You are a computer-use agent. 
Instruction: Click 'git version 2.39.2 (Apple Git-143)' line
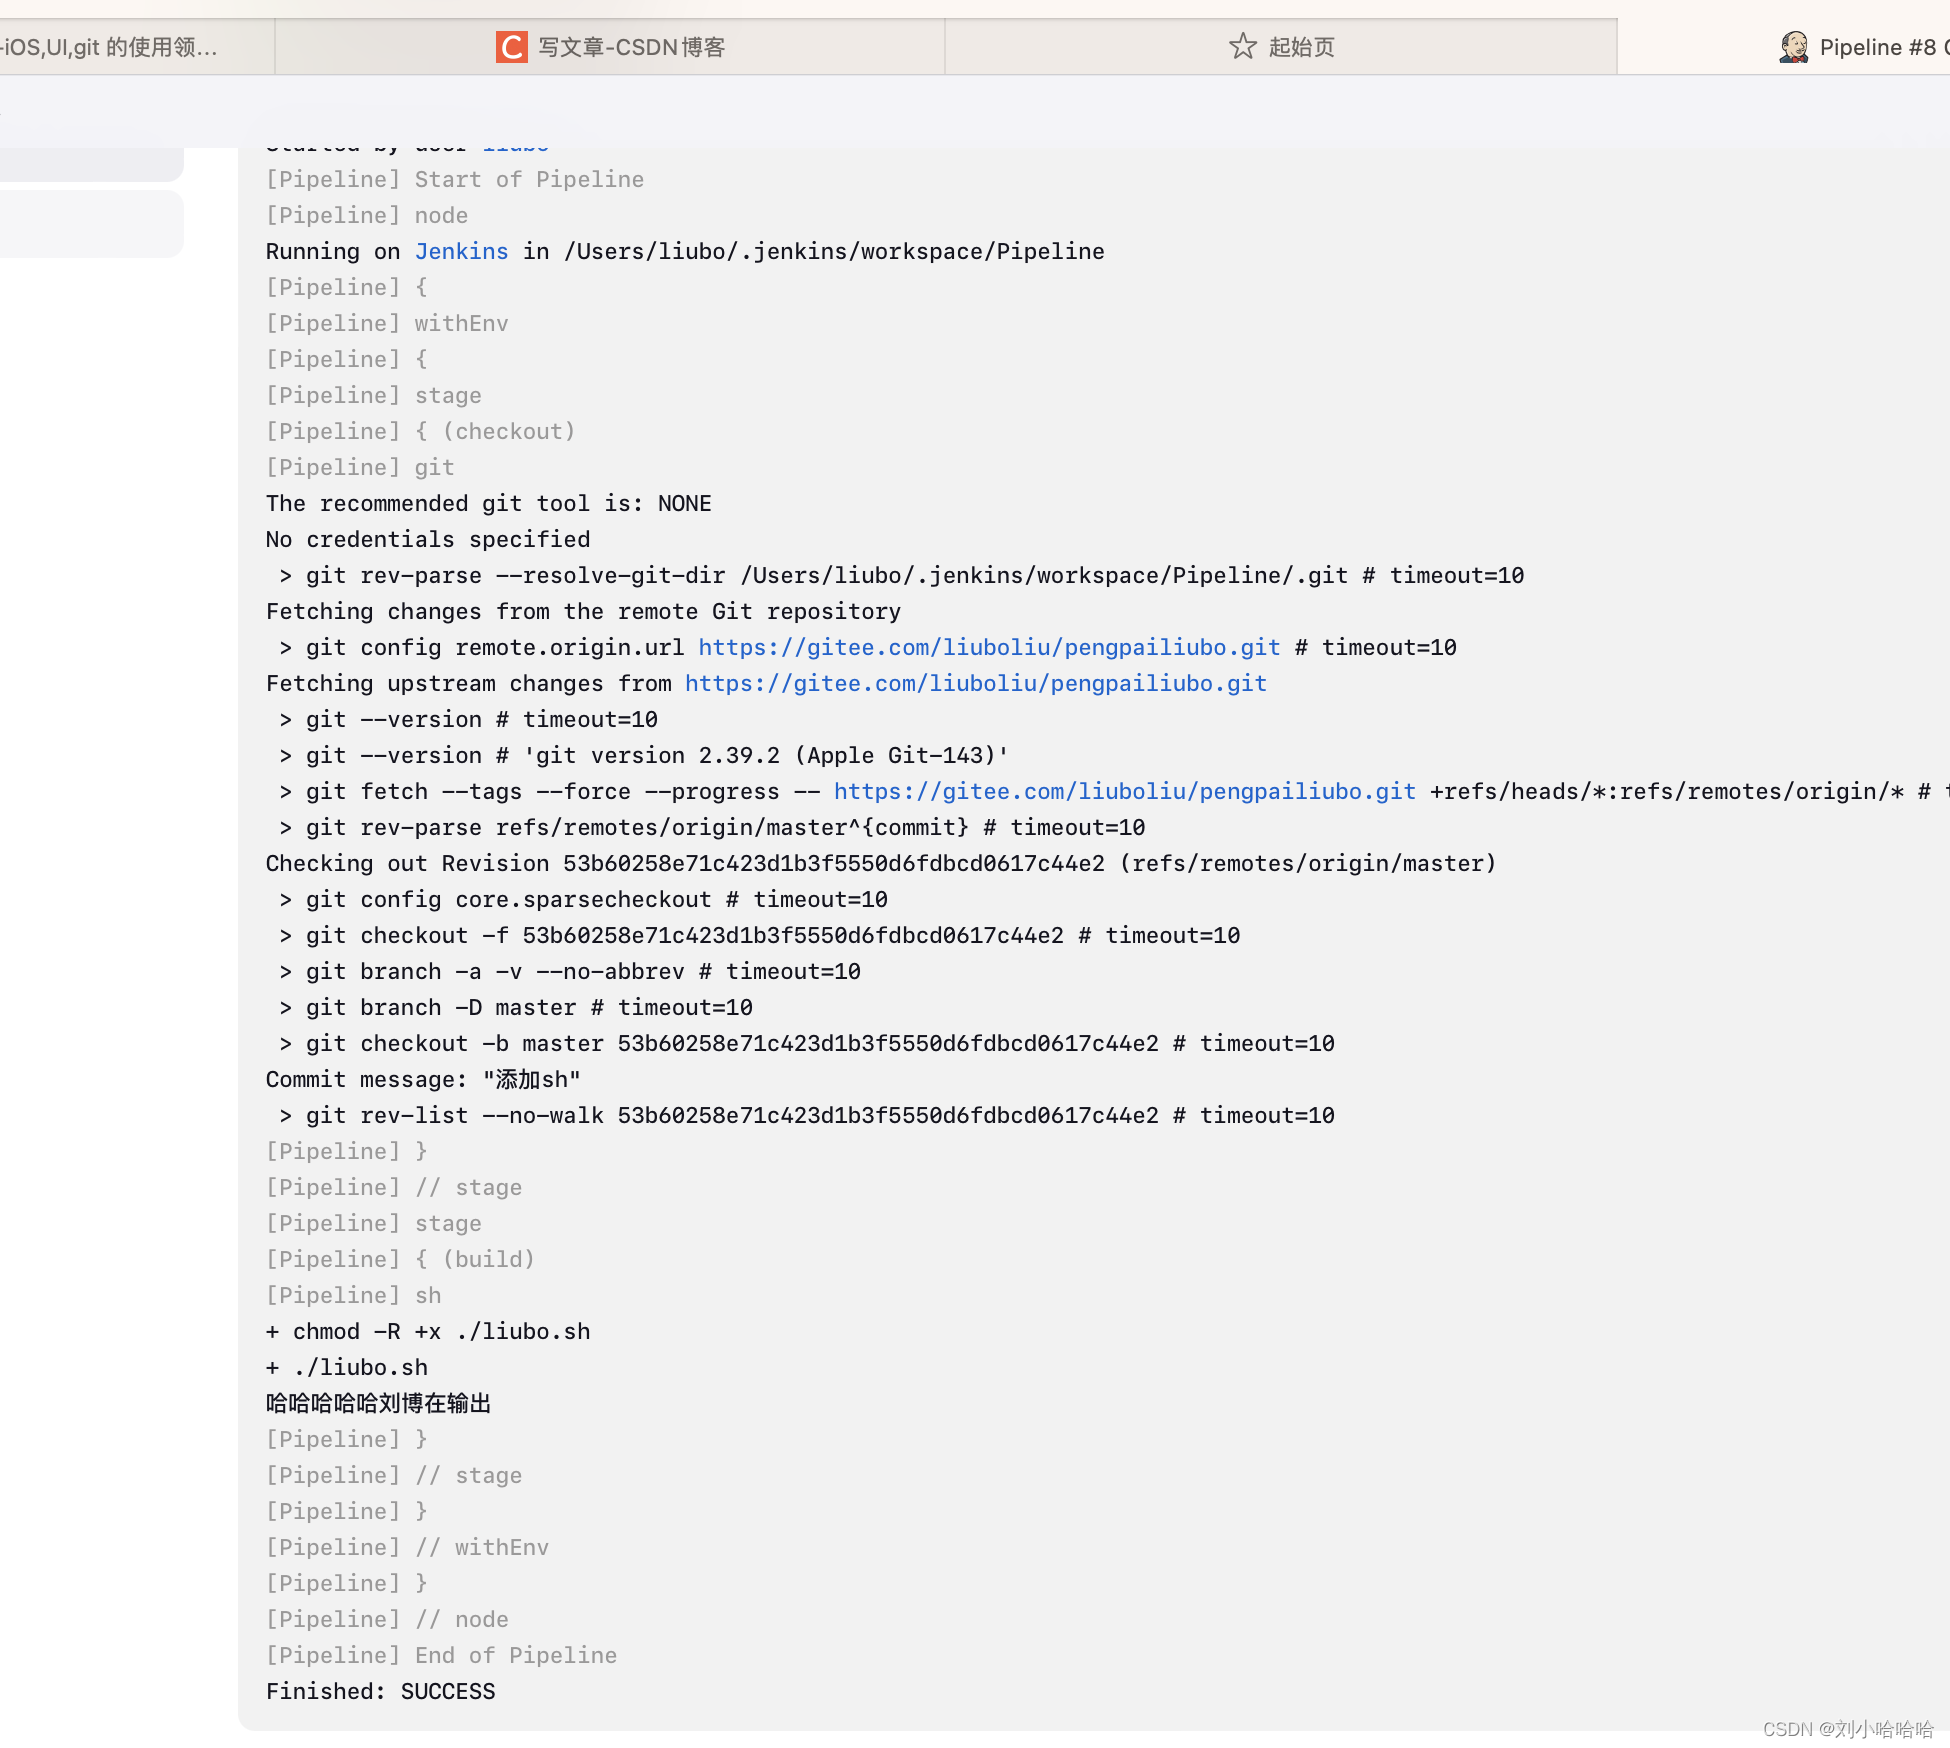coord(644,756)
